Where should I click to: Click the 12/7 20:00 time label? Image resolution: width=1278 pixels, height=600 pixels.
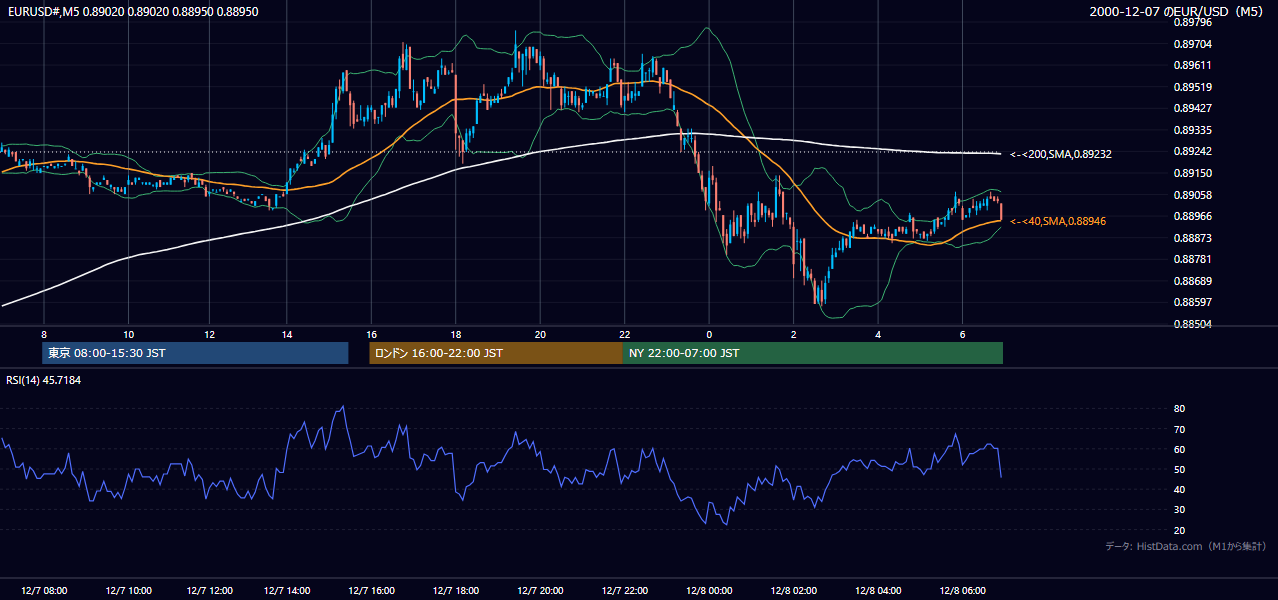[541, 591]
